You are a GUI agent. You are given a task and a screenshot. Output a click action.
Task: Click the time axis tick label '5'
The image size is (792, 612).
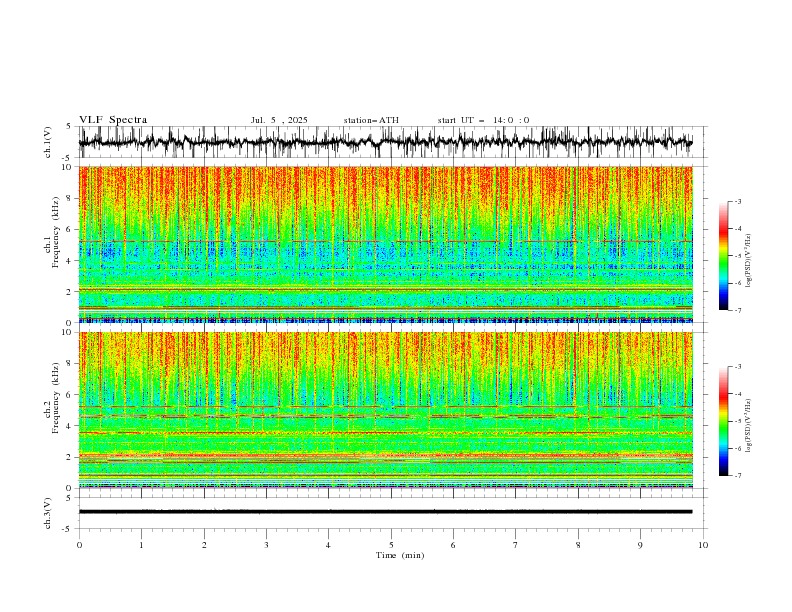(391, 545)
